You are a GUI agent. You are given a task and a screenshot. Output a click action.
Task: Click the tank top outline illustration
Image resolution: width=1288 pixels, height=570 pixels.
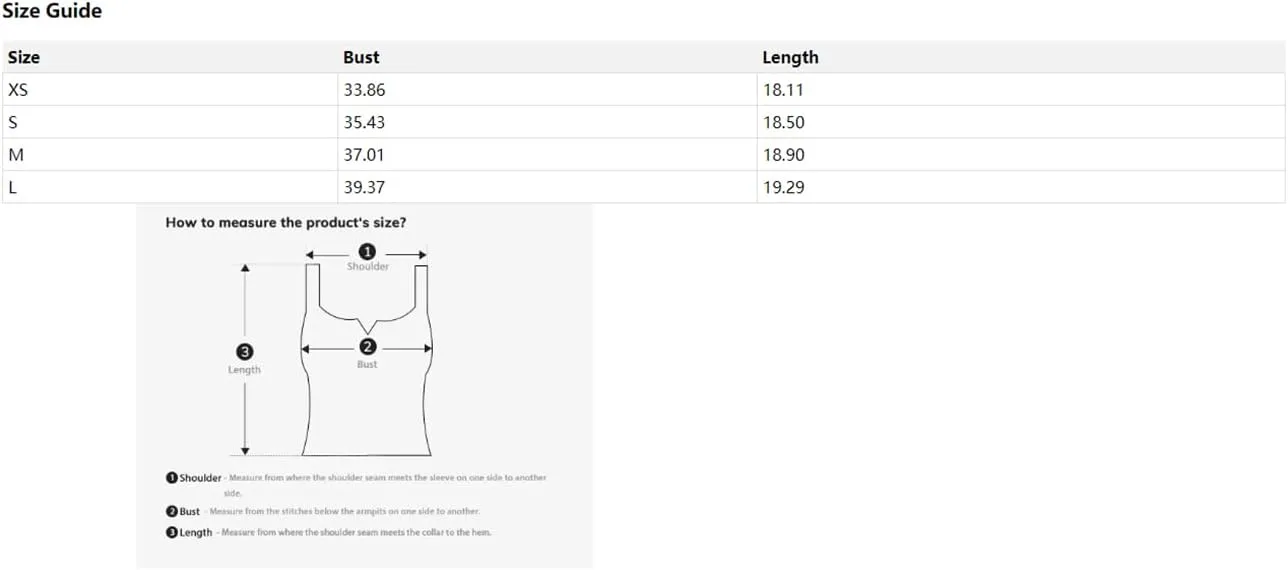pos(367,360)
